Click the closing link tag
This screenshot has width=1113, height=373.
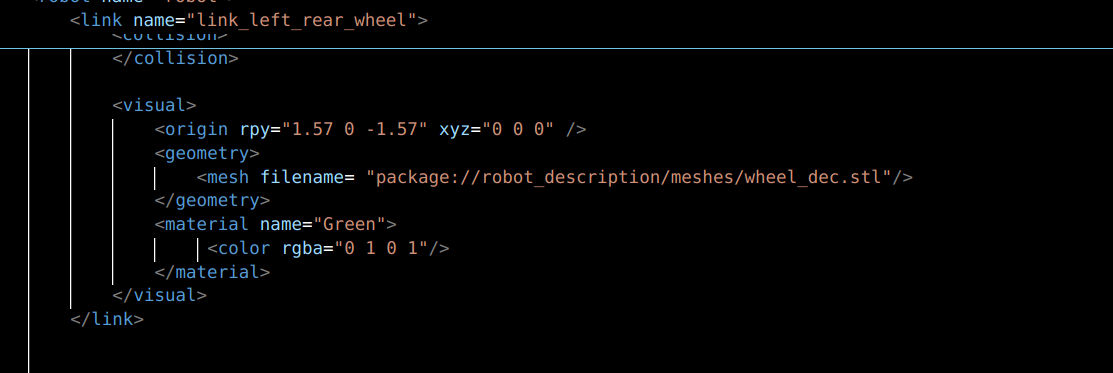pyautogui.click(x=106, y=319)
